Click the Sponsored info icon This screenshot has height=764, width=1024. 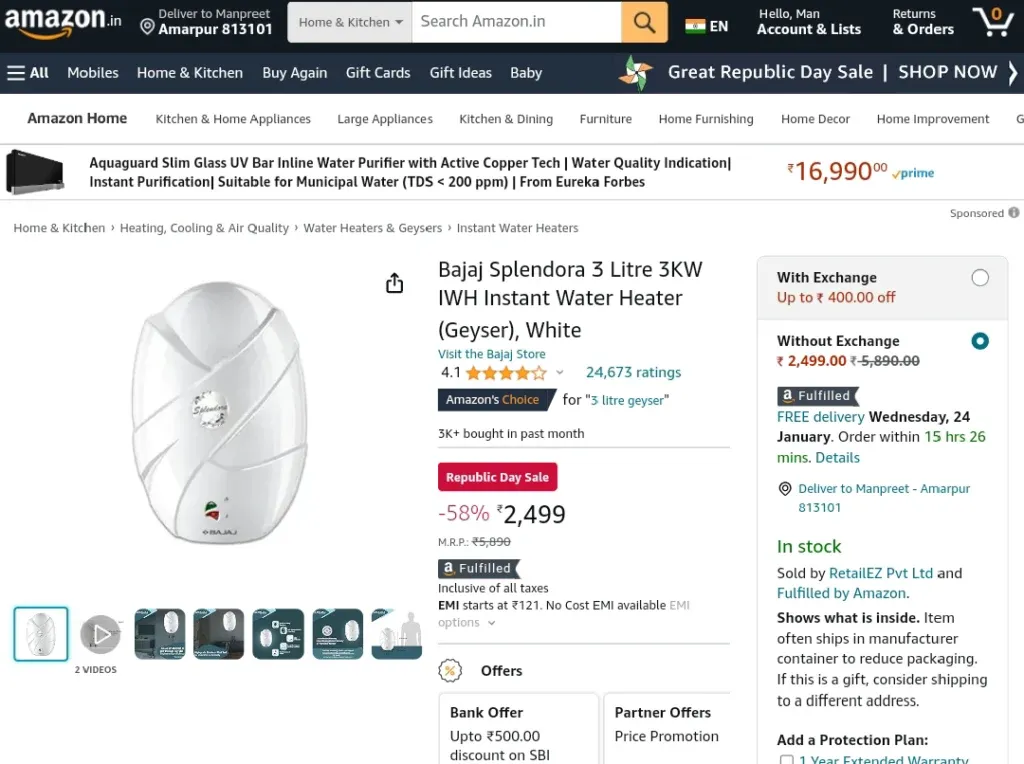(x=1013, y=213)
